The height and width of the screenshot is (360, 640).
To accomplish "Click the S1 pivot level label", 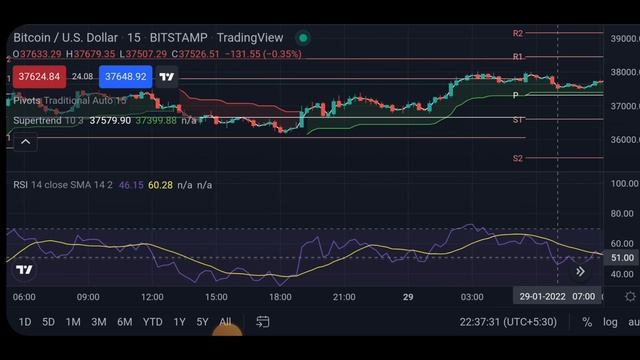I will (x=518, y=120).
